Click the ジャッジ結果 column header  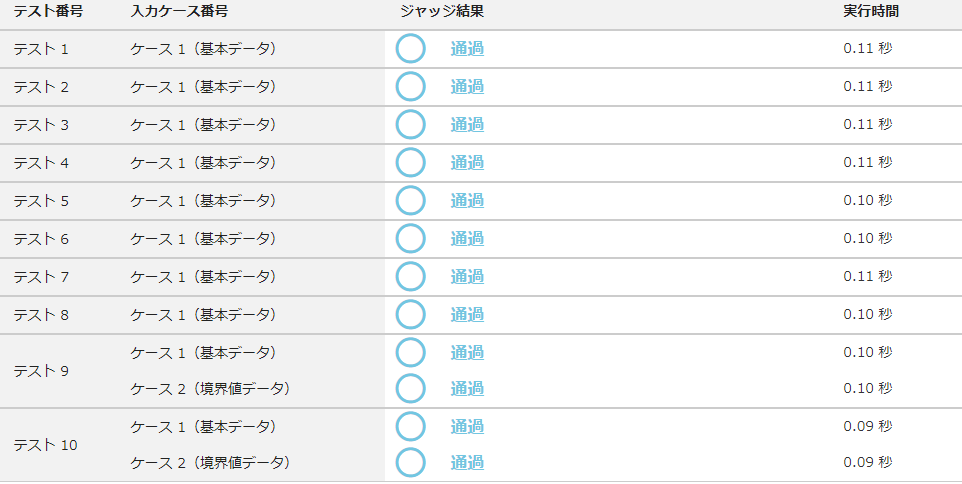pos(441,12)
